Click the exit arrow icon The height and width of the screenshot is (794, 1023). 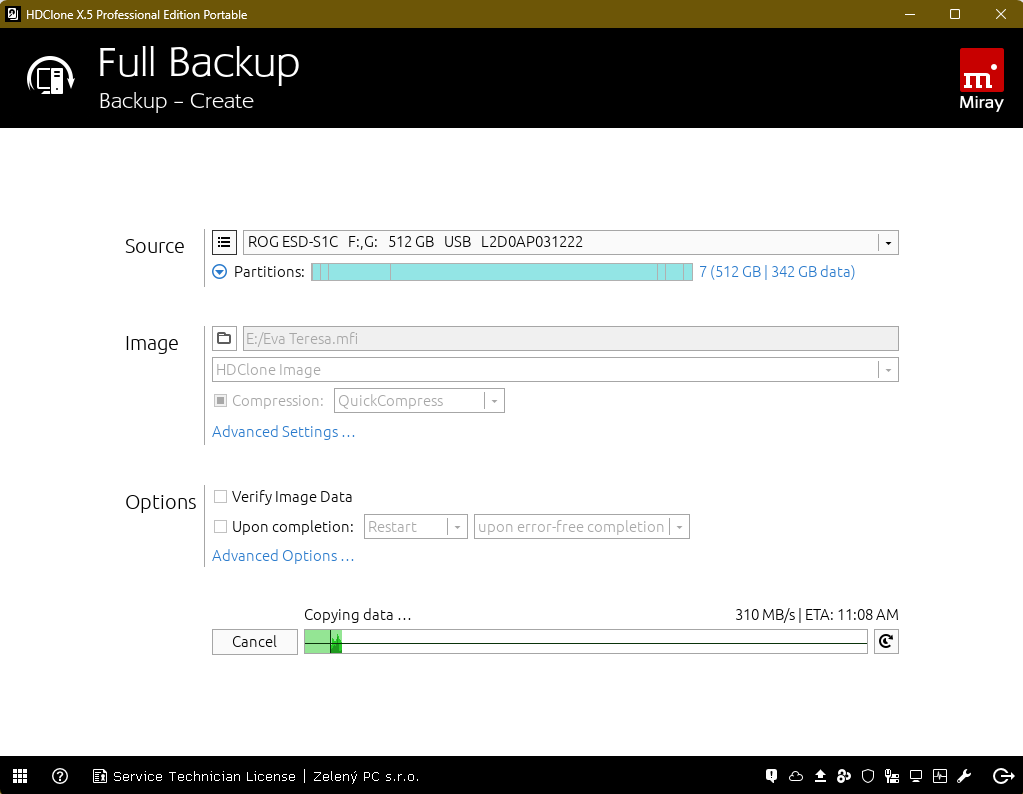point(1003,776)
